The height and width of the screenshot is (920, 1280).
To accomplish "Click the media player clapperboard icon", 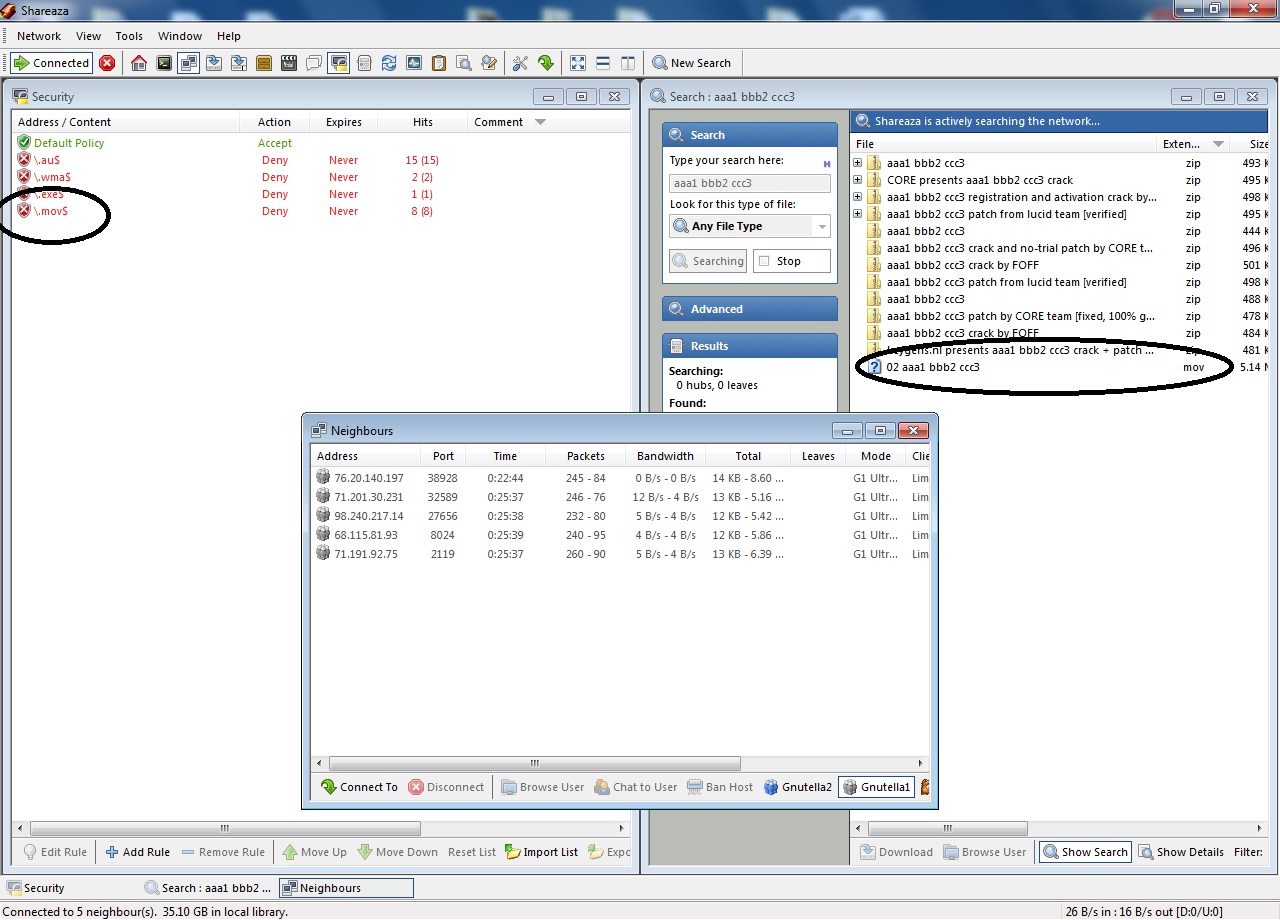I will (289, 63).
